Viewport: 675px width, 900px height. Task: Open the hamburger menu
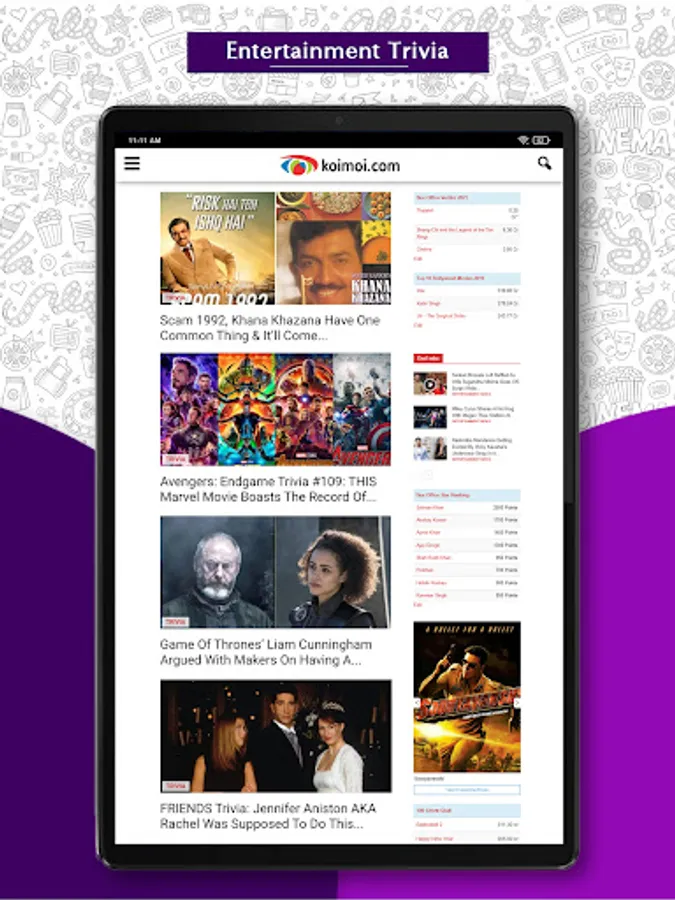click(x=132, y=164)
